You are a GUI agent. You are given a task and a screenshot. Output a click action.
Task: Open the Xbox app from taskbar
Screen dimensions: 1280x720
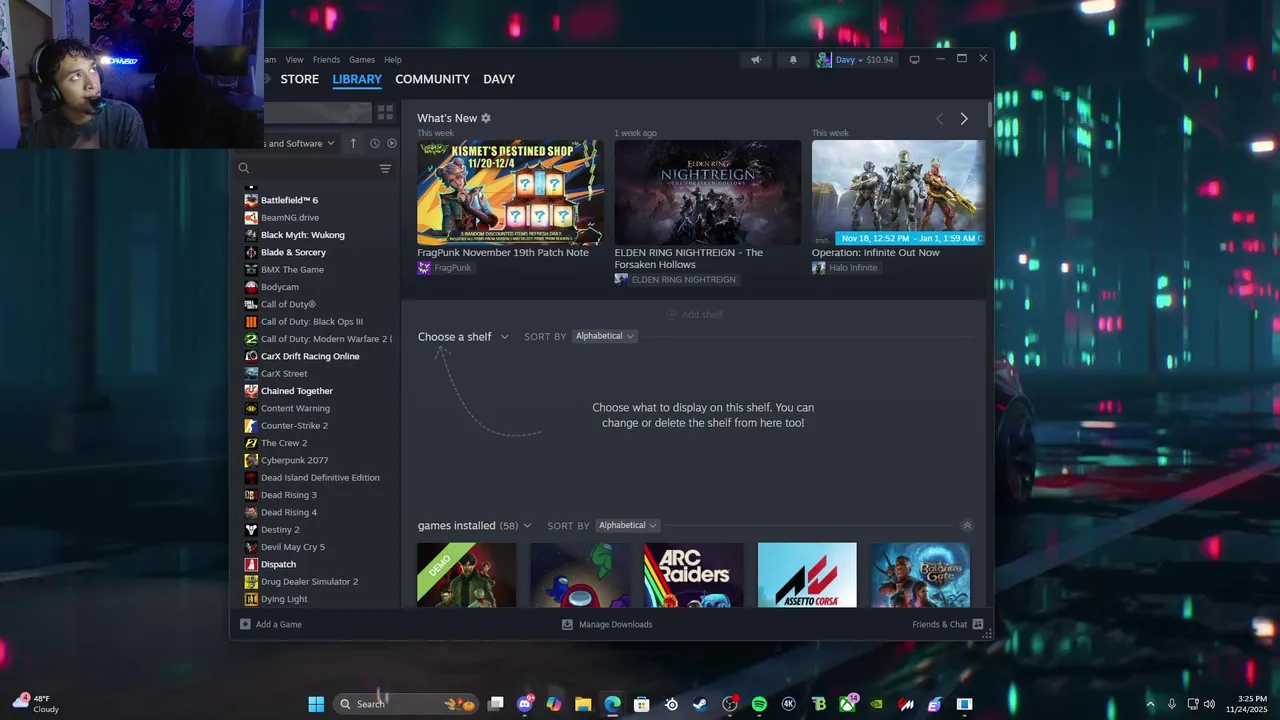point(848,704)
